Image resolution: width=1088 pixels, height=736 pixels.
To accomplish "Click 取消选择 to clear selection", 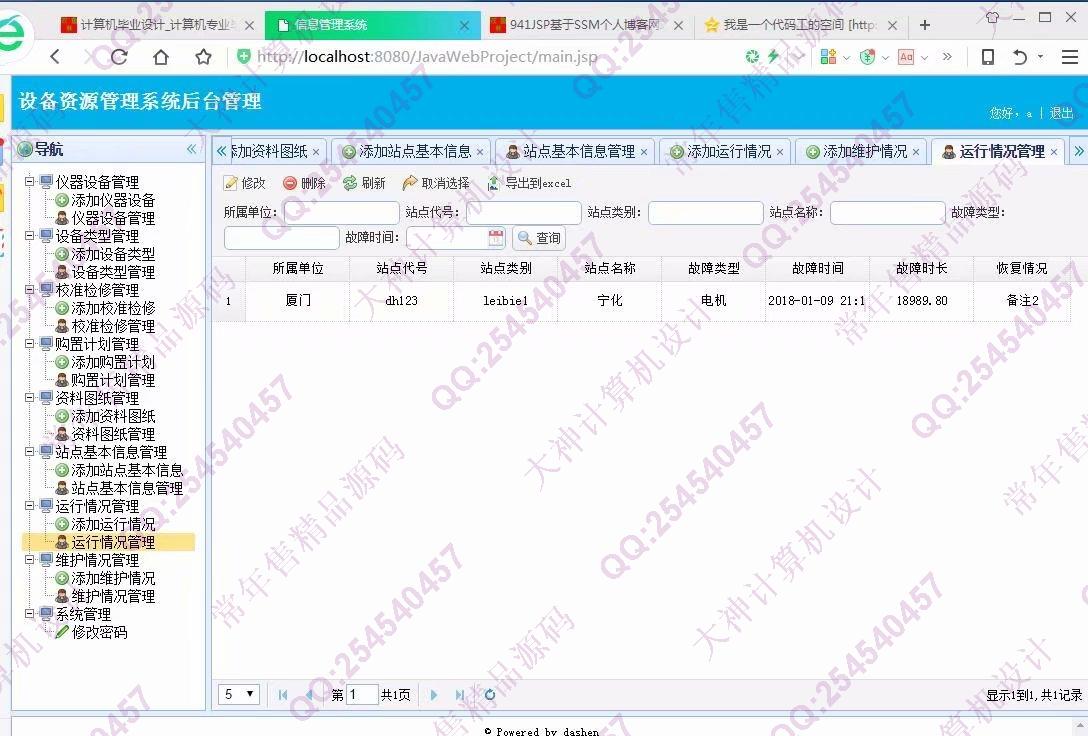I will [436, 183].
